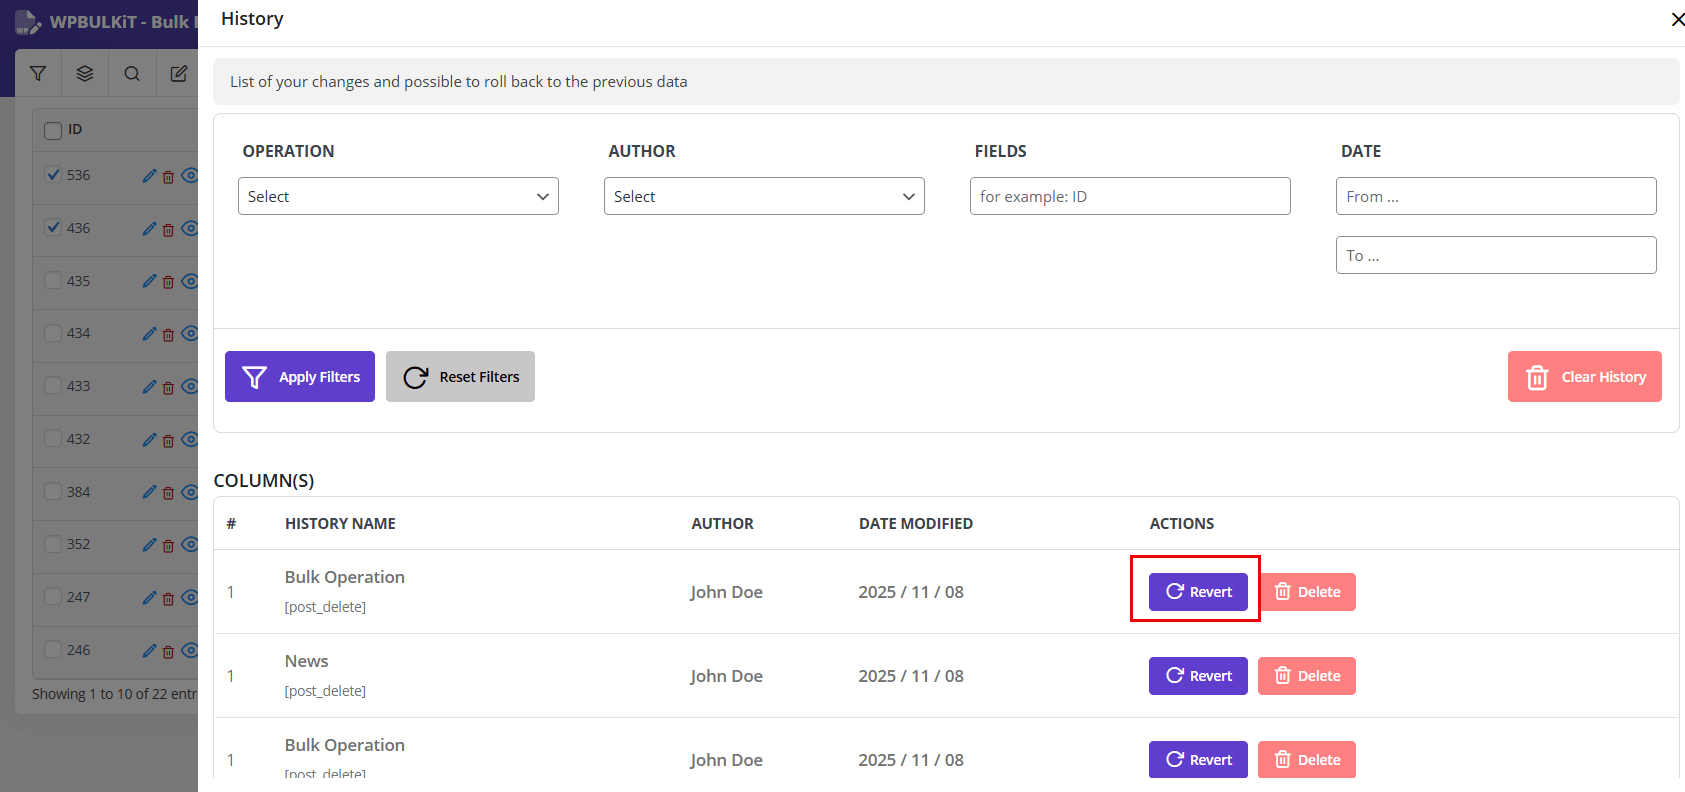
Task: Revert the first Bulk Operation entry
Action: click(1198, 592)
